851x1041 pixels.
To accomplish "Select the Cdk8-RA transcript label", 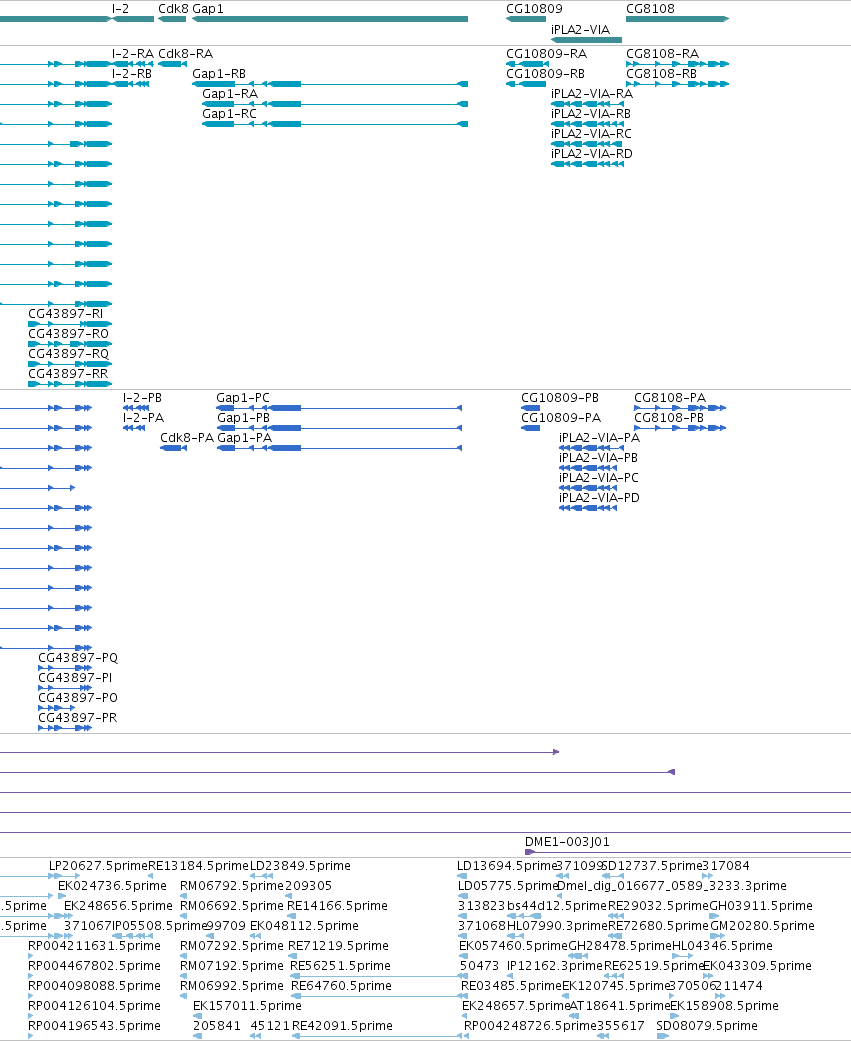I will click(186, 54).
